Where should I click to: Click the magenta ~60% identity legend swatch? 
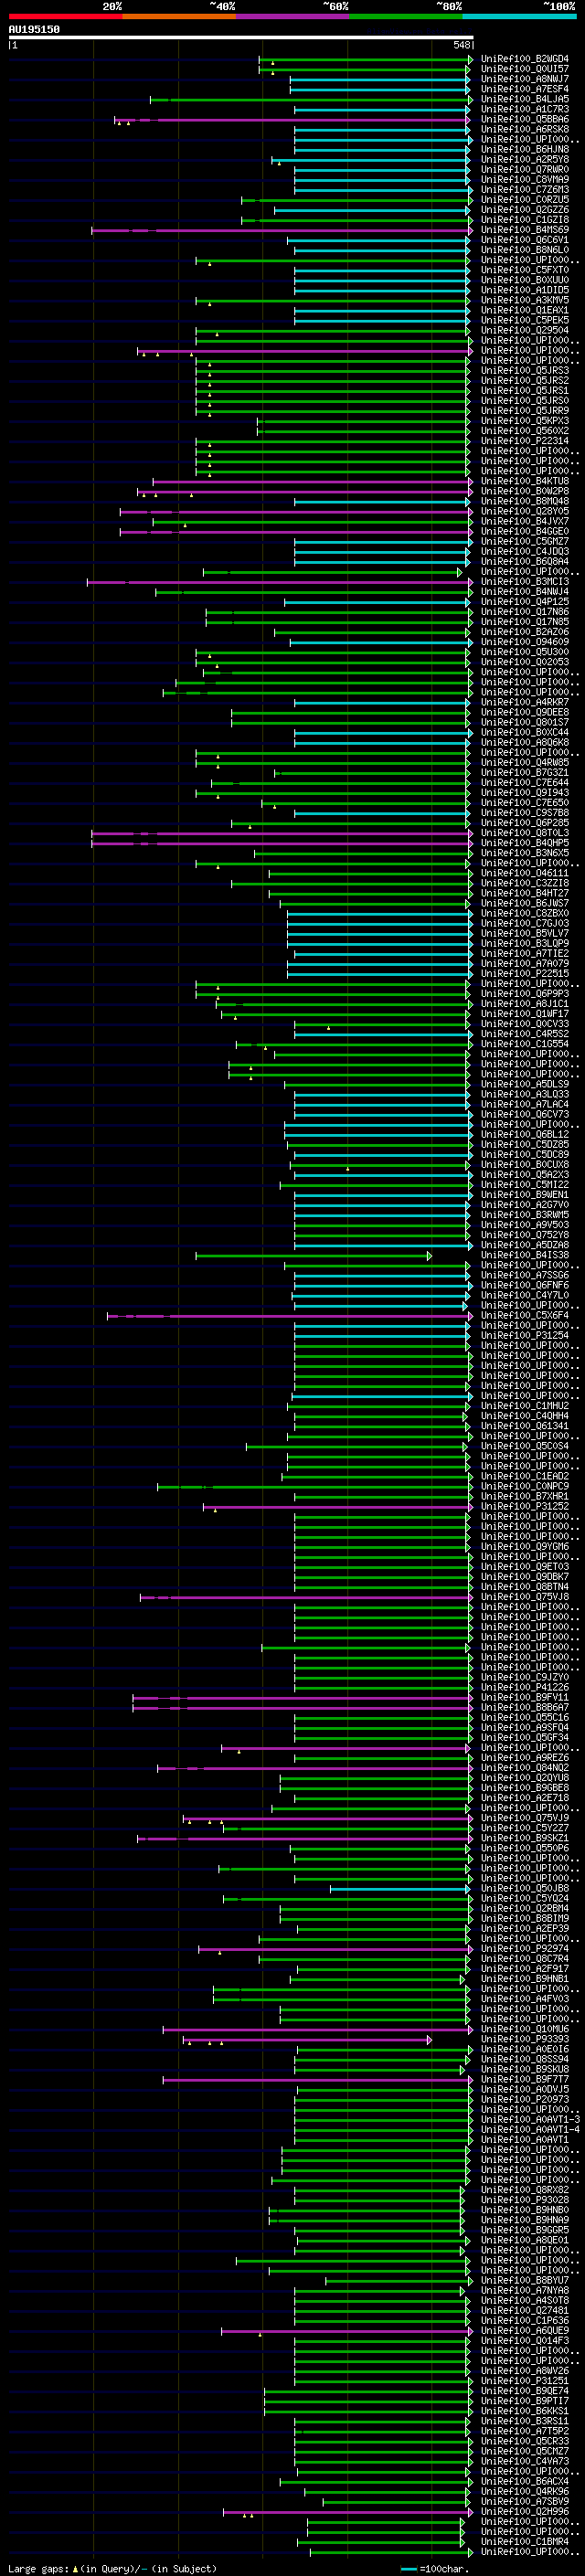point(292,16)
